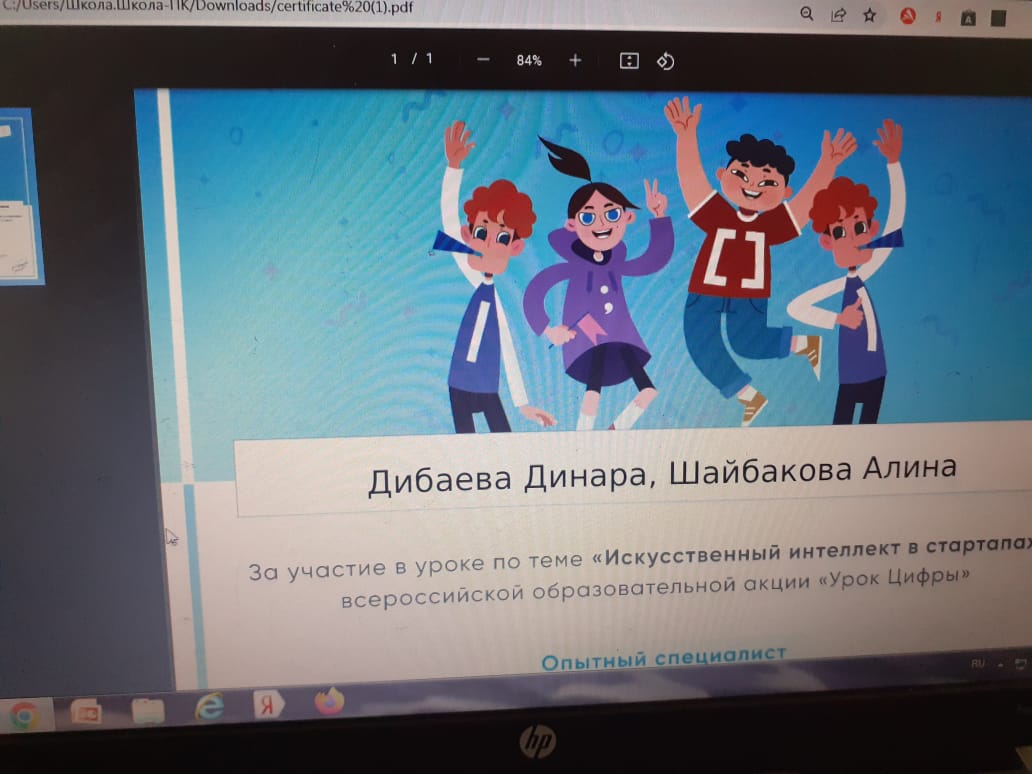The width and height of the screenshot is (1032, 774).
Task: Click the 84% zoom level field
Action: pyautogui.click(x=529, y=60)
